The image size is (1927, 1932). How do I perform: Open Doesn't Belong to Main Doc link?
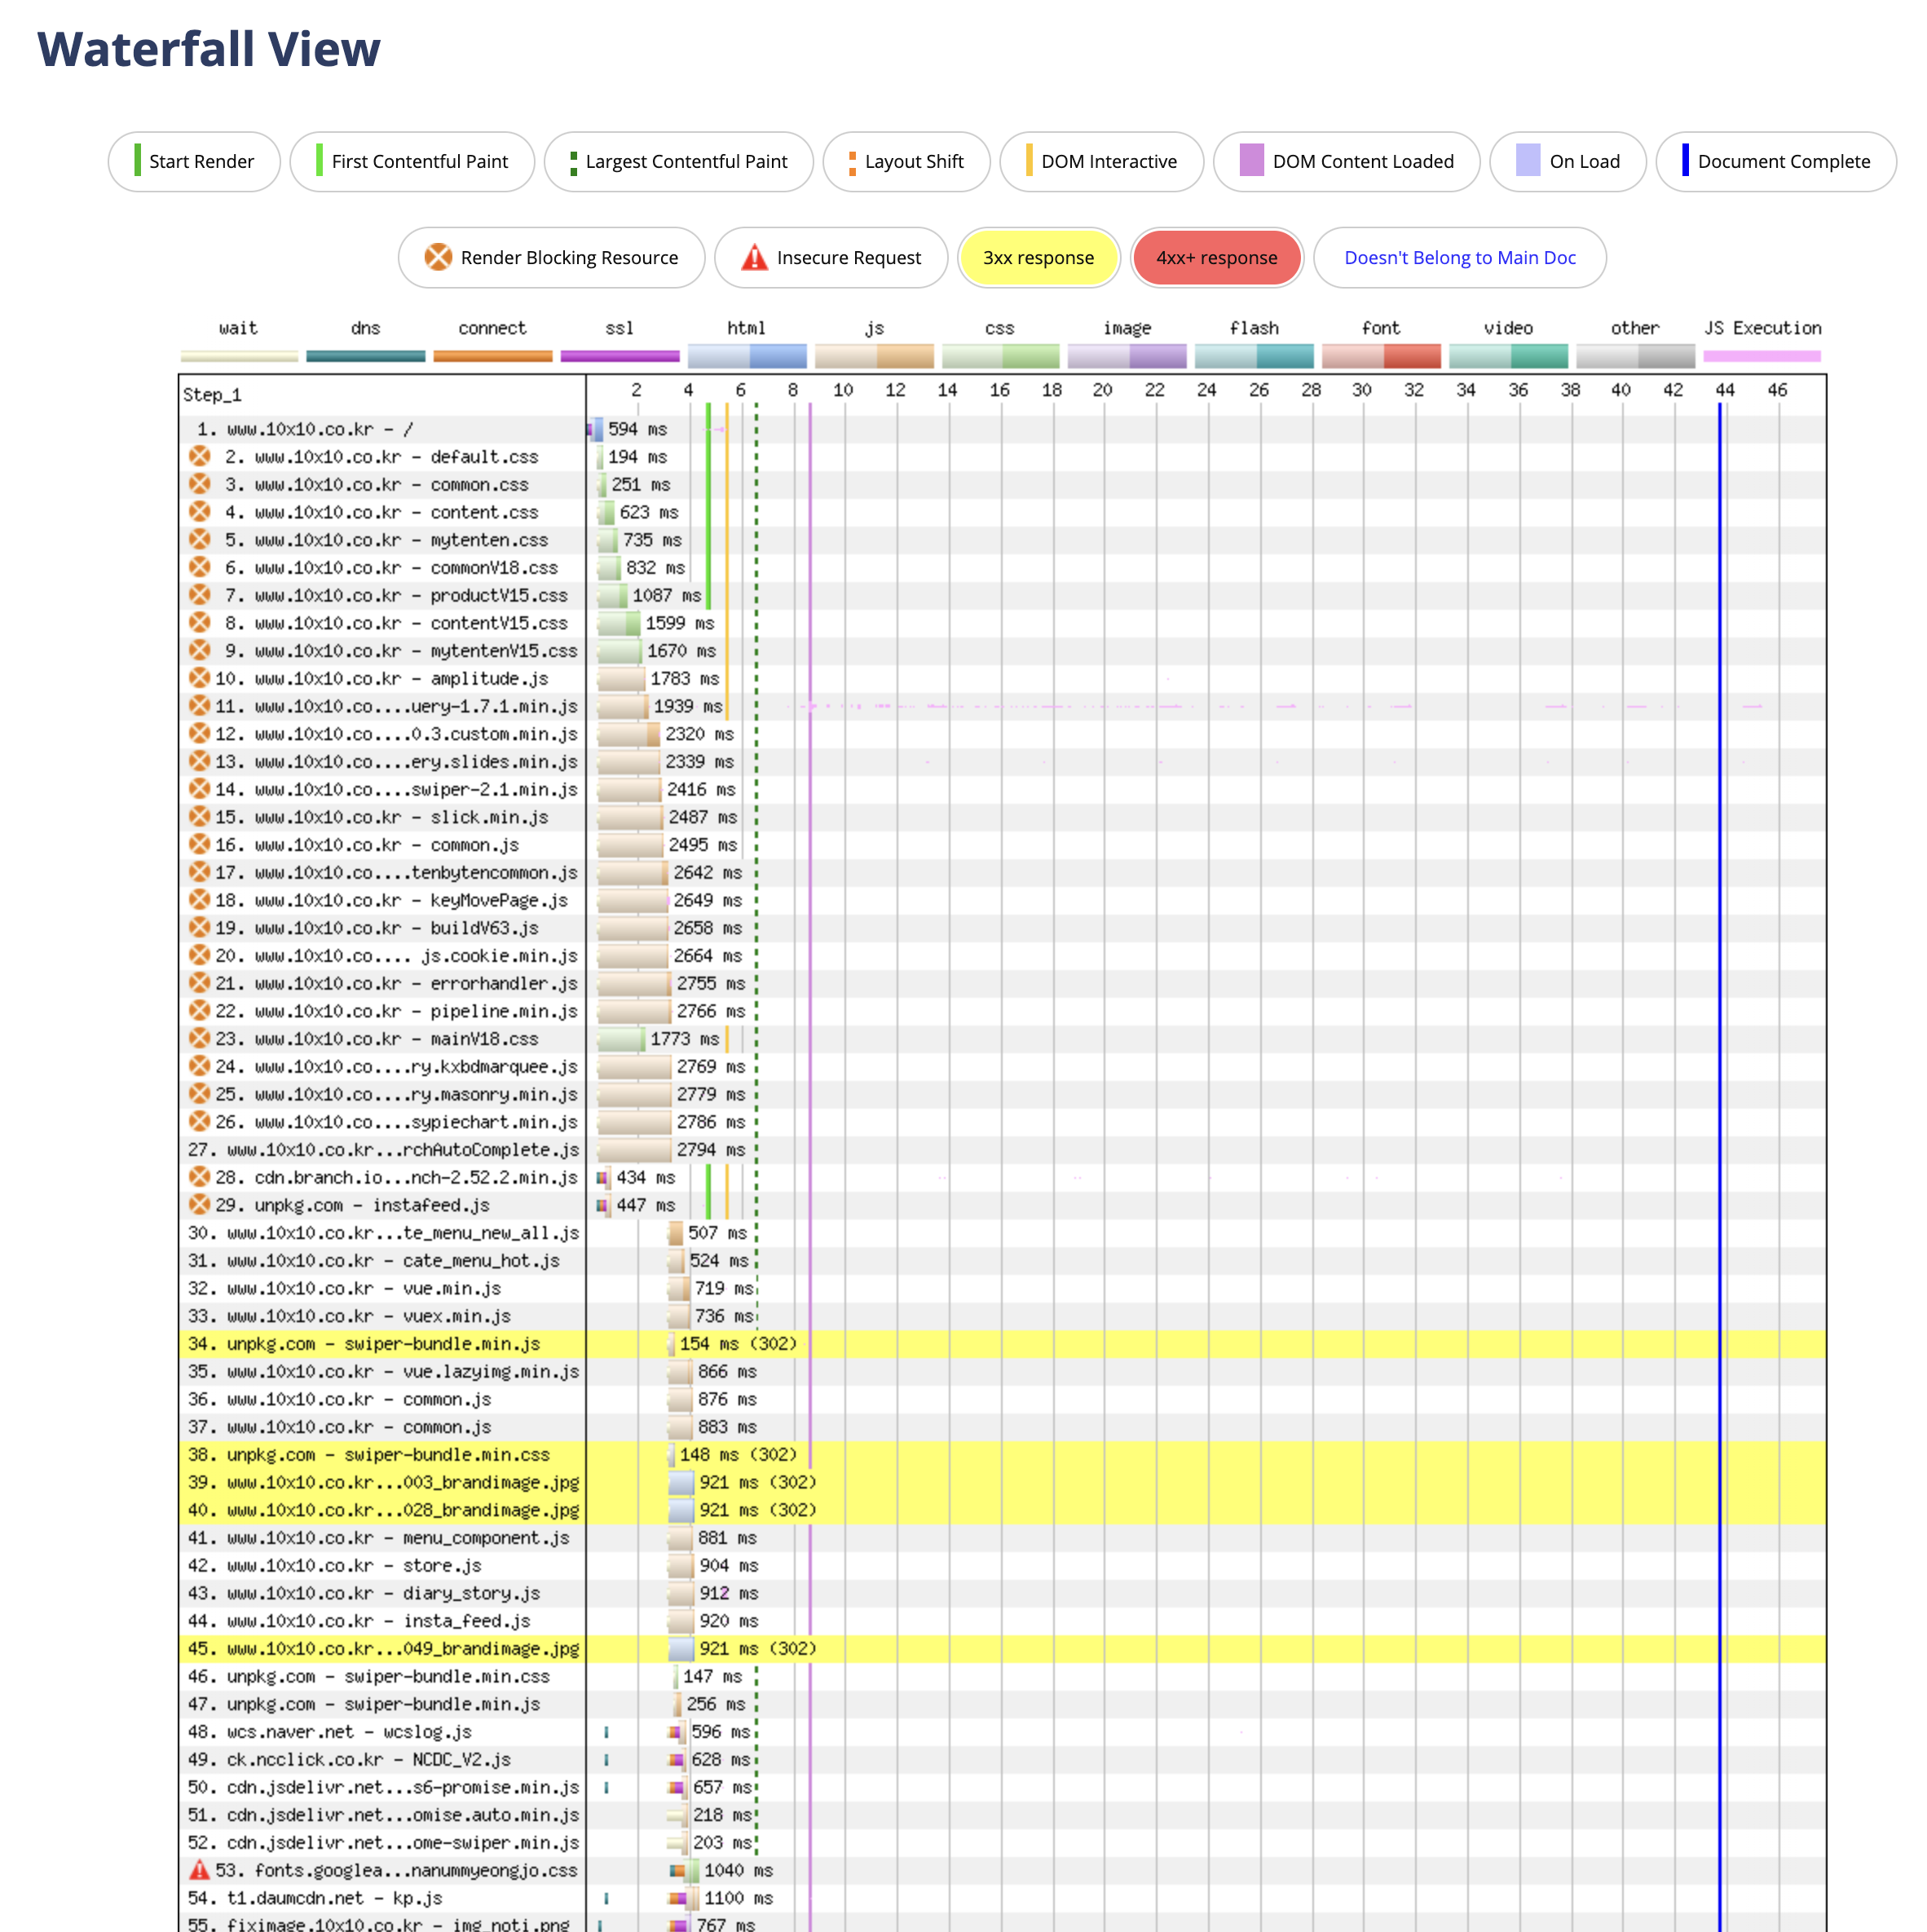[1459, 258]
